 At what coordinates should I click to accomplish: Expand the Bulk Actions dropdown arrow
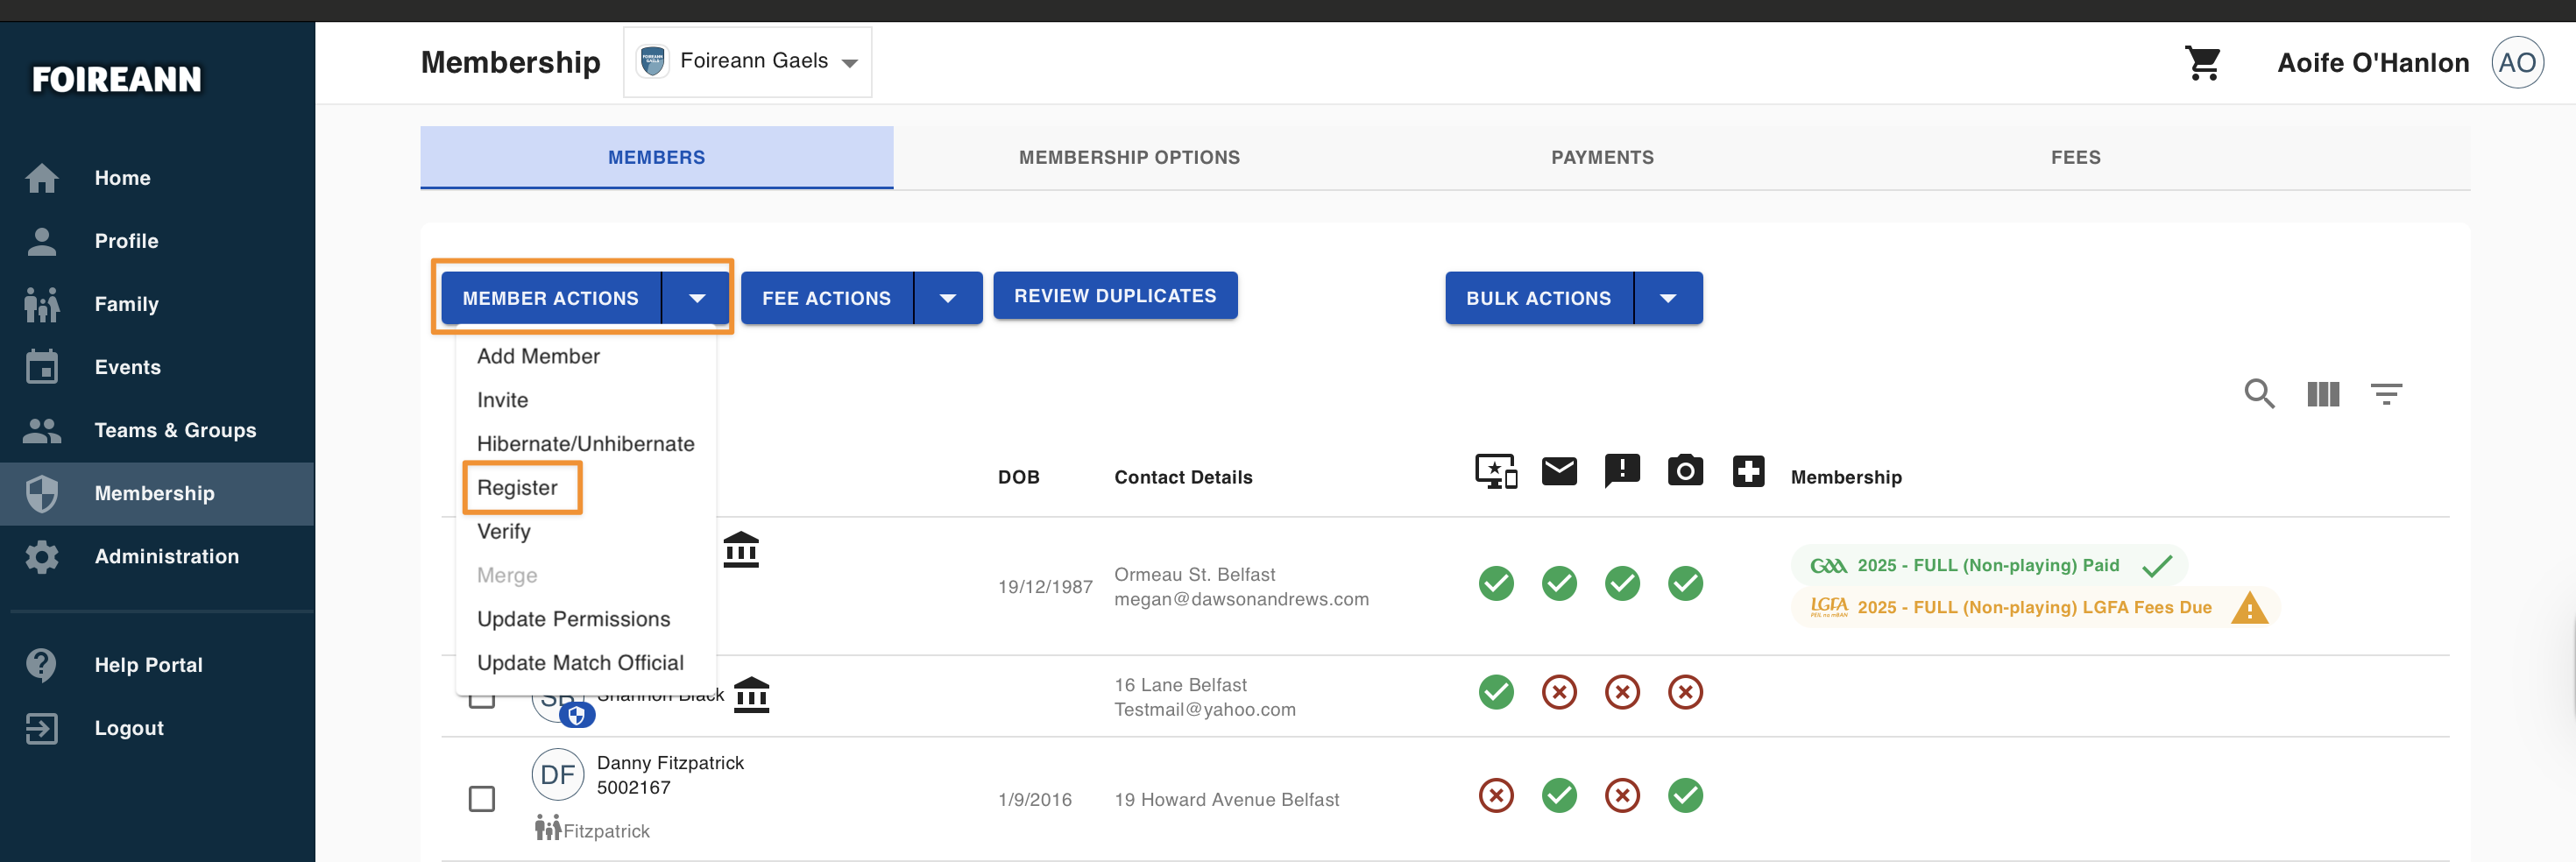[1668, 298]
